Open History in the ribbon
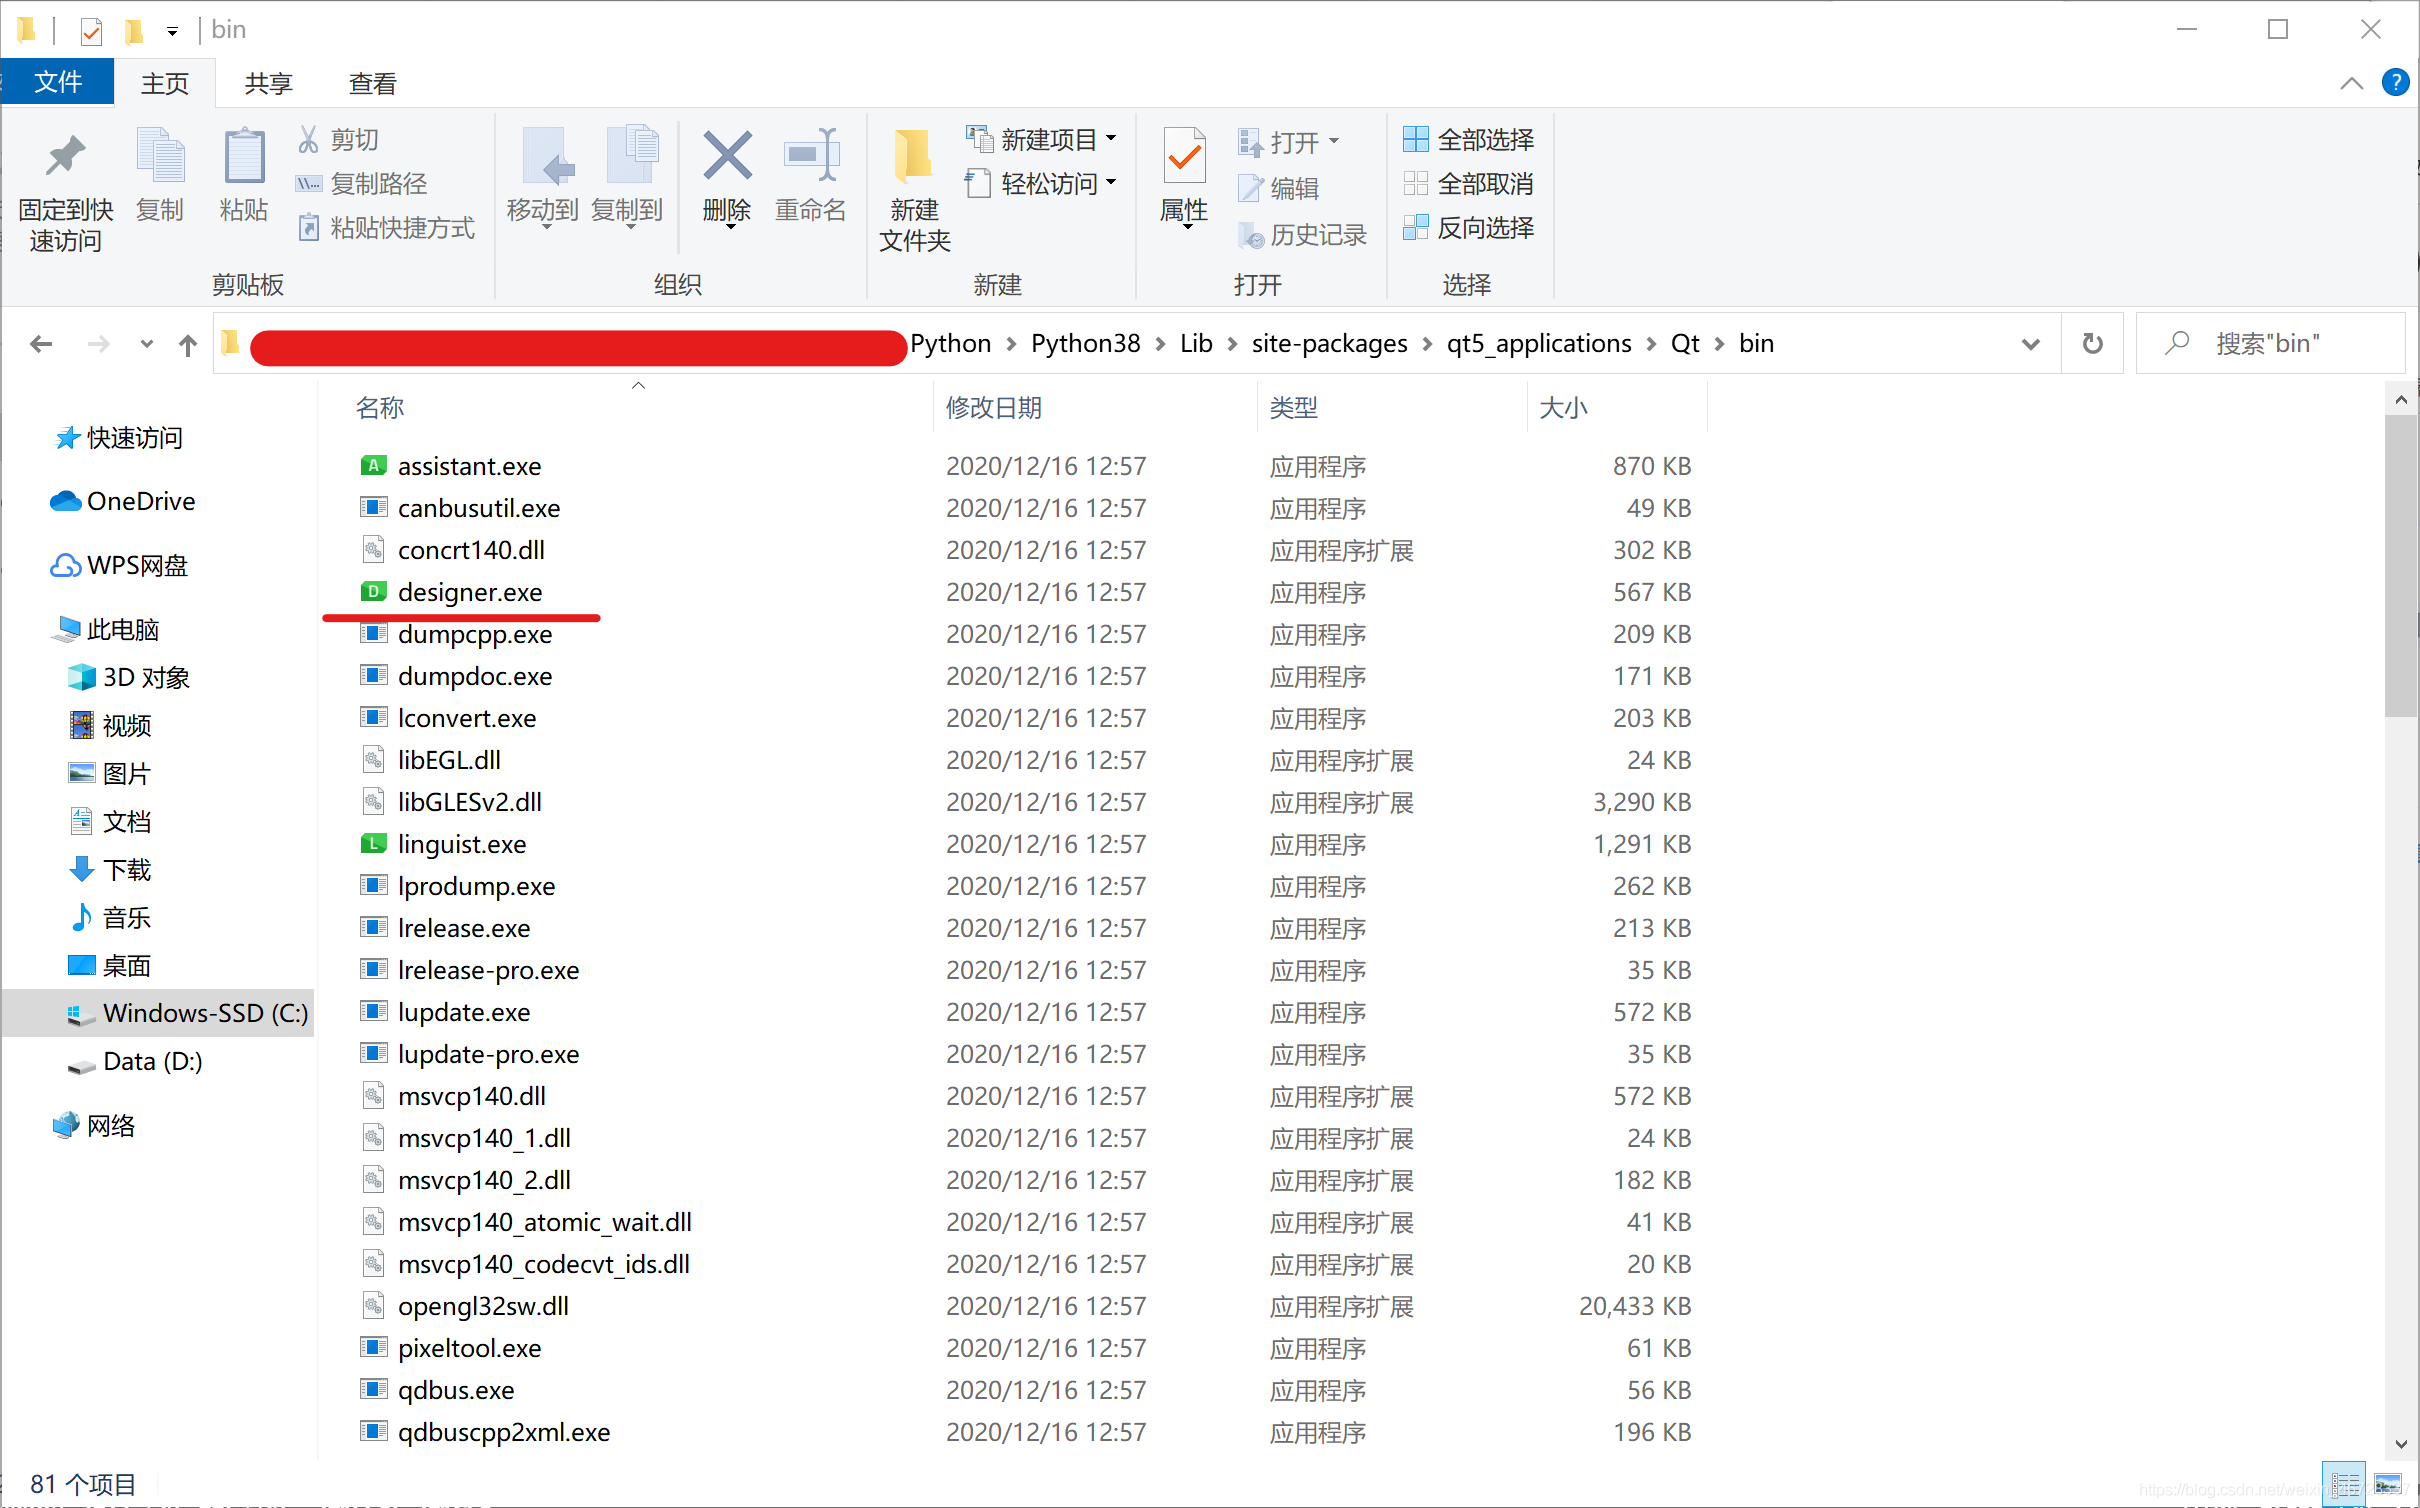 (1302, 235)
